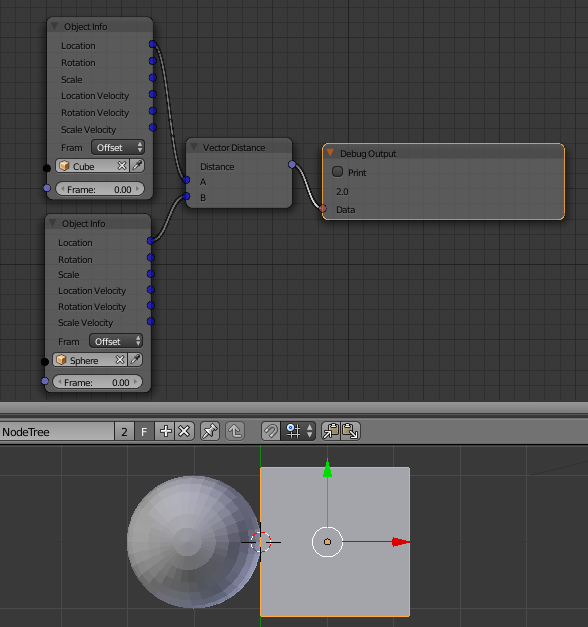Click the Frame 0.00 field on the Cube node
The height and width of the screenshot is (627, 588).
tap(100, 189)
